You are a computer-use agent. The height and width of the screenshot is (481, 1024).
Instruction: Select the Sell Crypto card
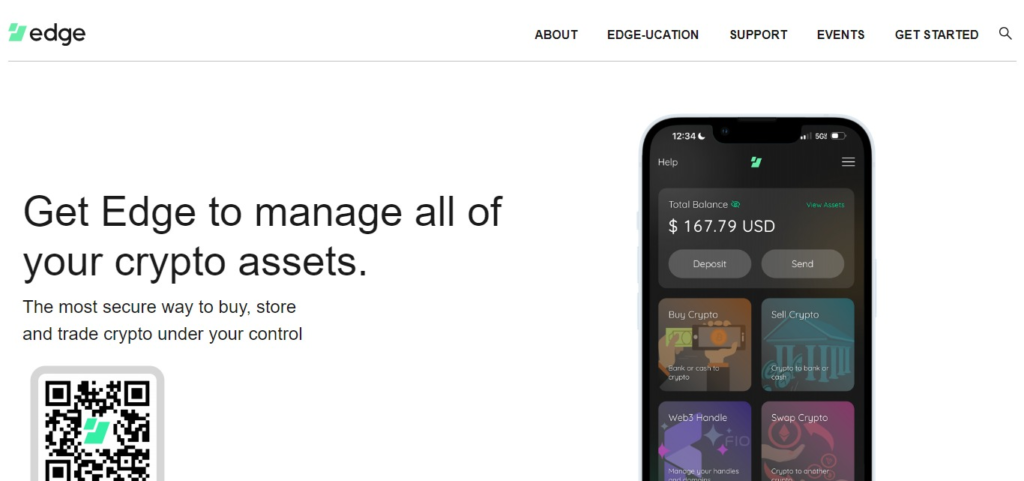tap(807, 344)
